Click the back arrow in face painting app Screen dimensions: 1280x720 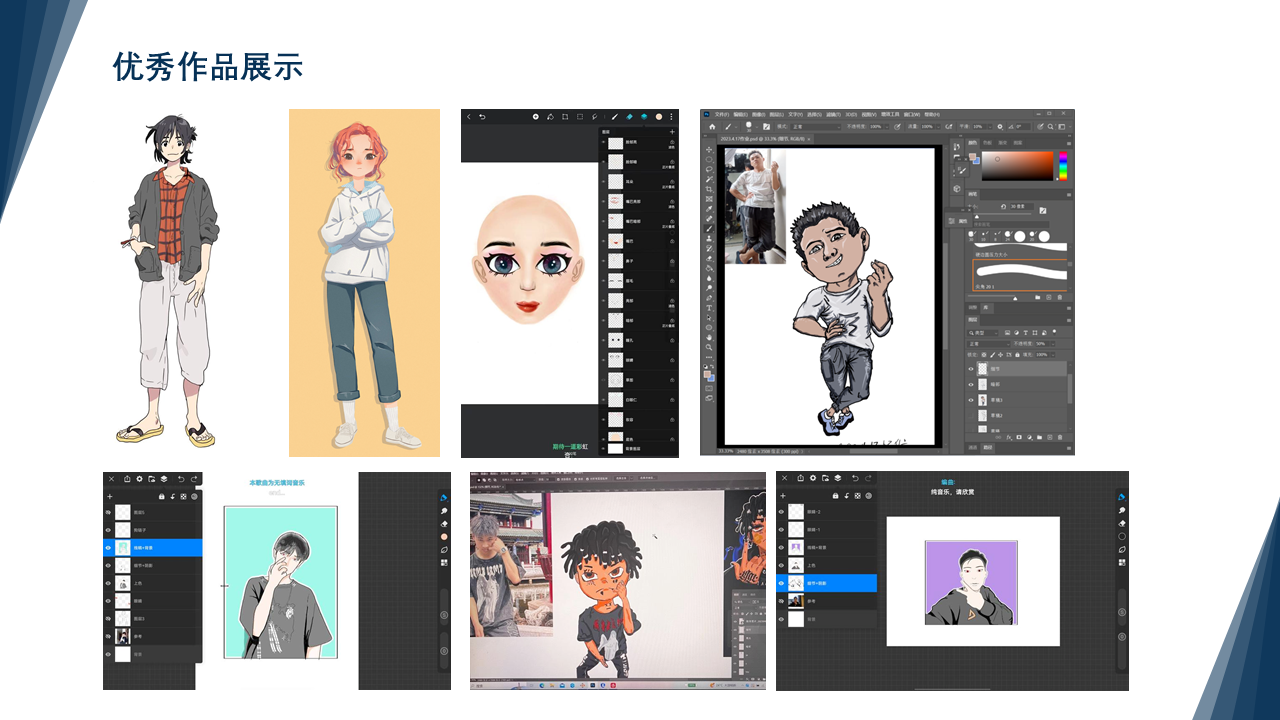(469, 117)
